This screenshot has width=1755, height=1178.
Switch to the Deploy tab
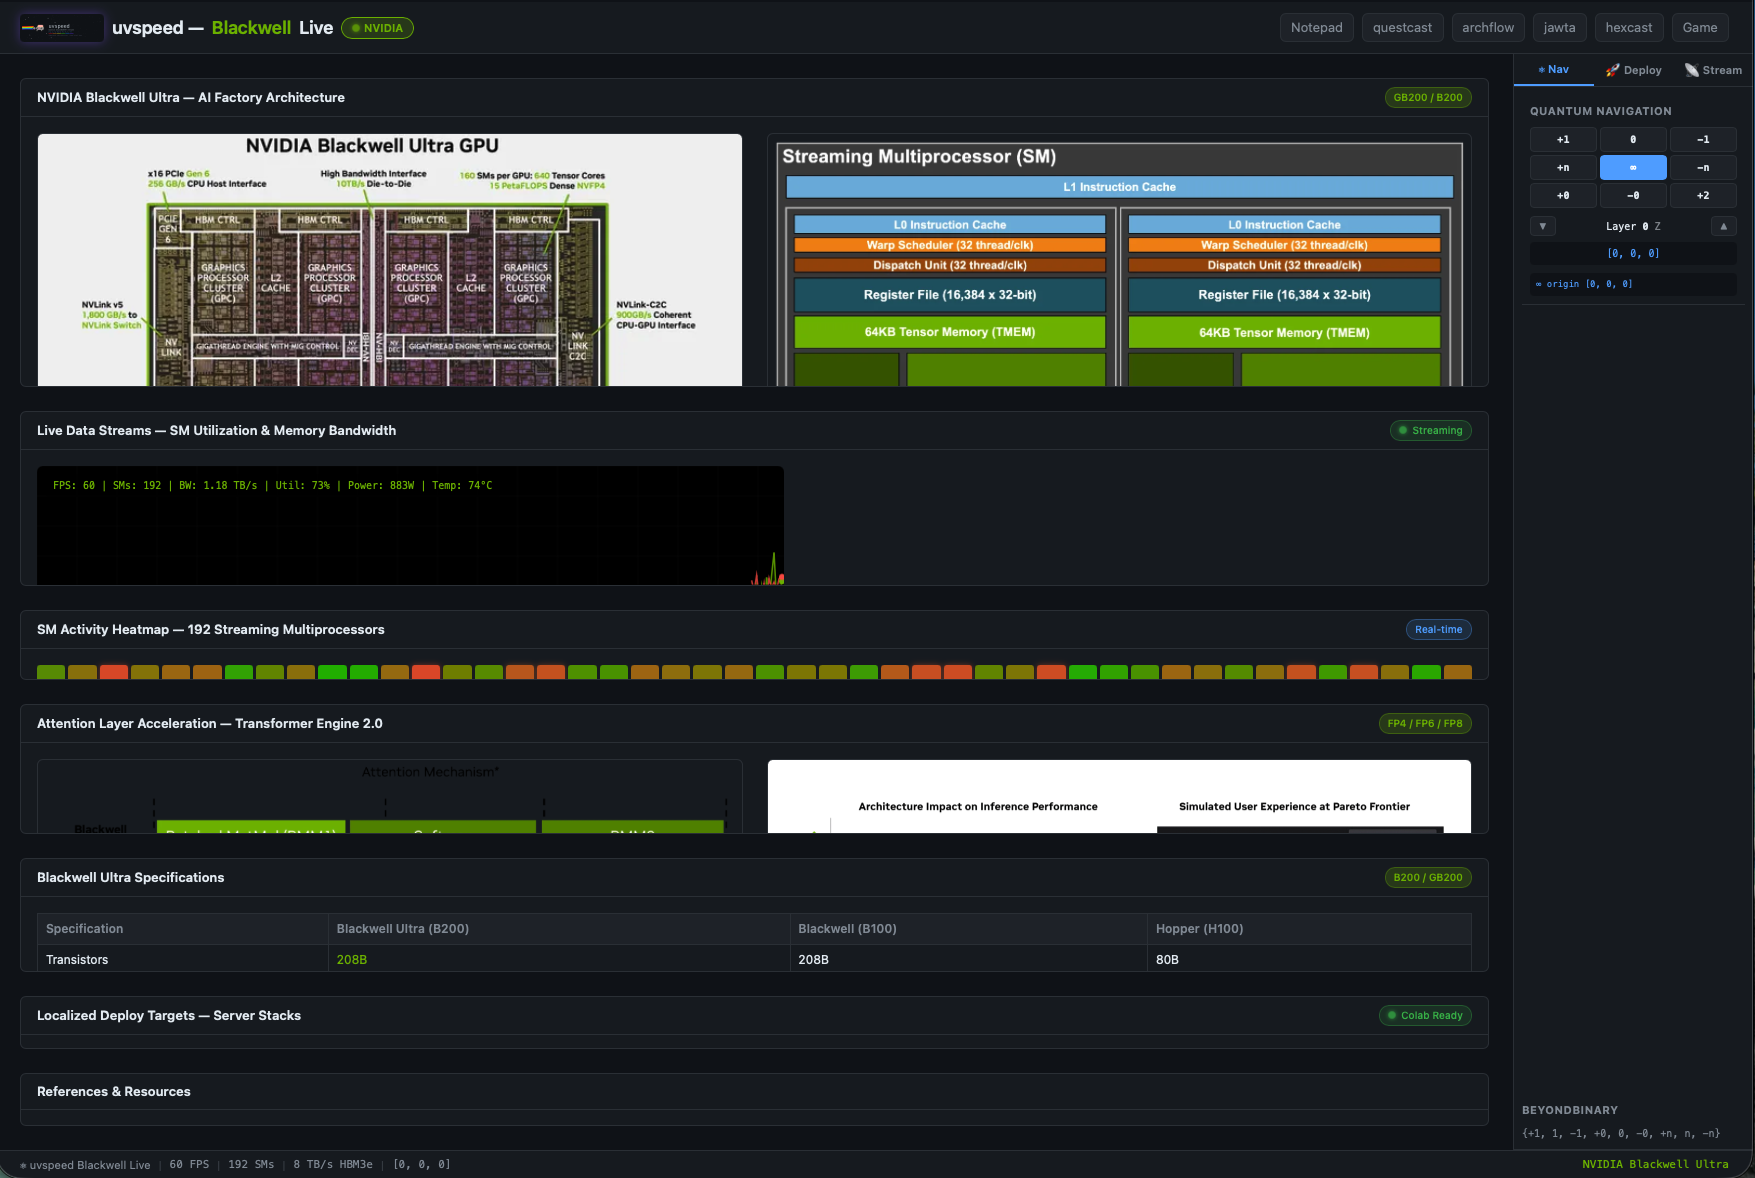1633,70
